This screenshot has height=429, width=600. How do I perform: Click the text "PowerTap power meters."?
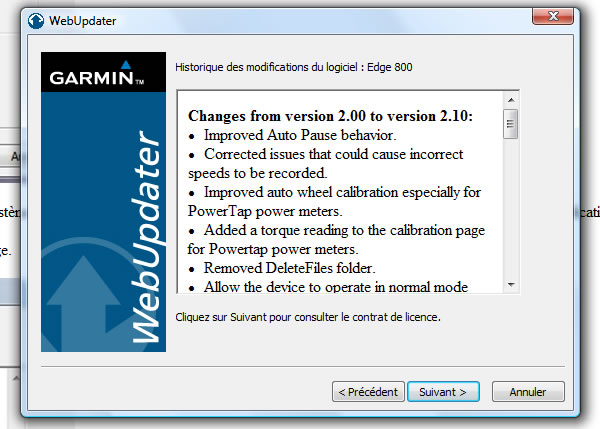point(265,211)
